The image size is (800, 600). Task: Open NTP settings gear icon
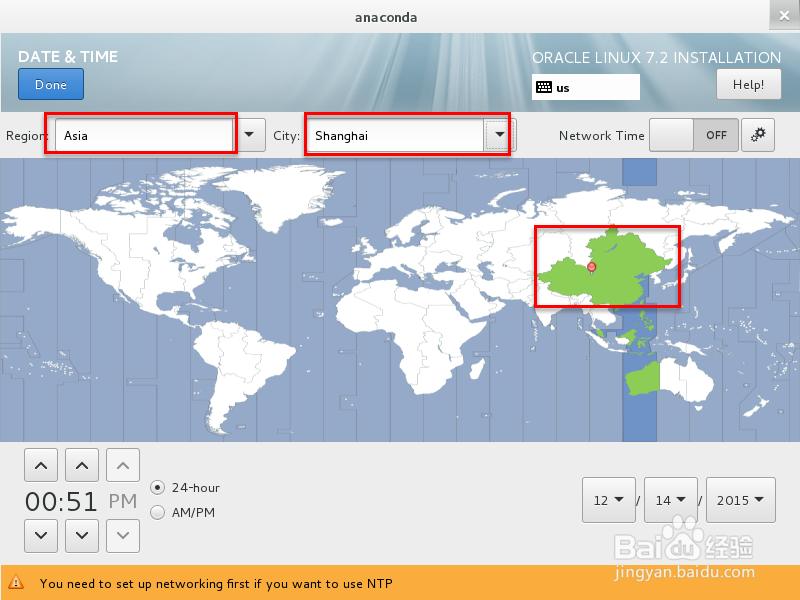click(x=758, y=135)
